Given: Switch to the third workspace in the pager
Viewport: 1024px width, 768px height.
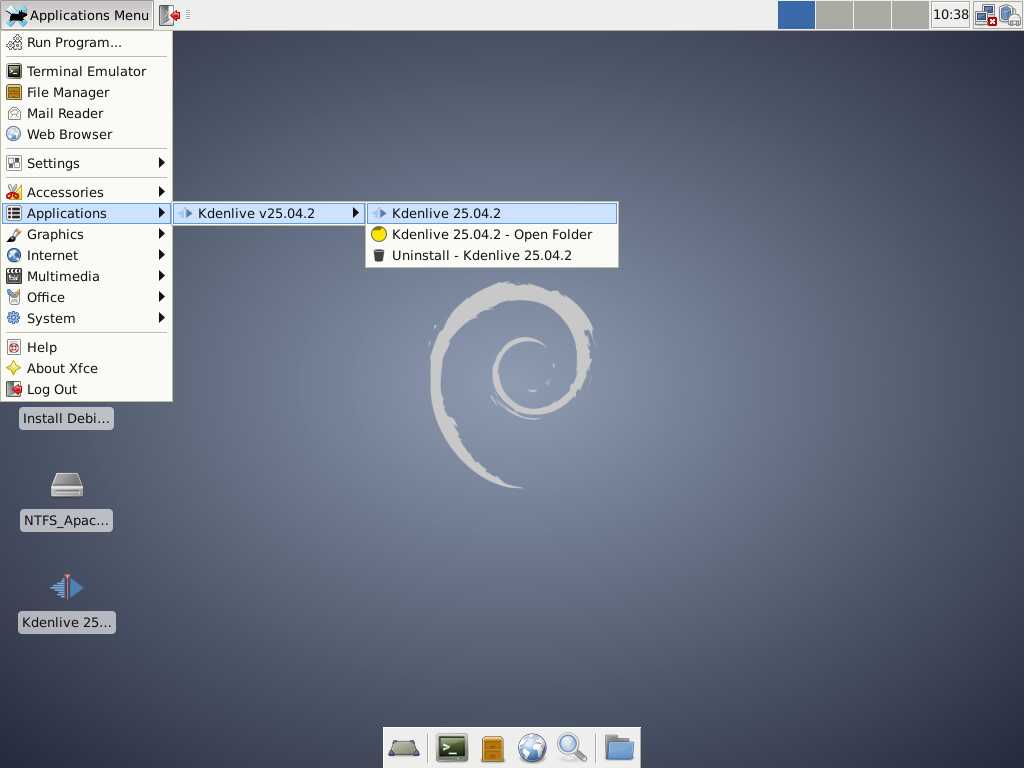Looking at the screenshot, I should click(872, 14).
